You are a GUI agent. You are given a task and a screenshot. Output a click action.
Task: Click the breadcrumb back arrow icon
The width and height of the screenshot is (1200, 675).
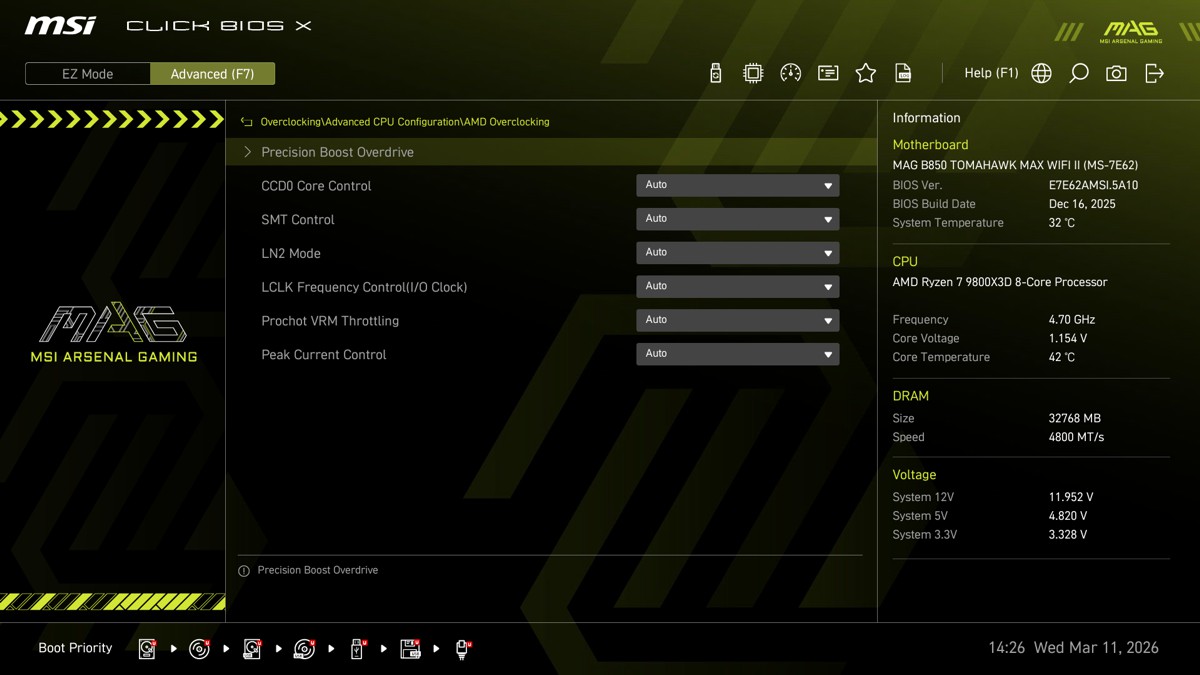click(246, 122)
